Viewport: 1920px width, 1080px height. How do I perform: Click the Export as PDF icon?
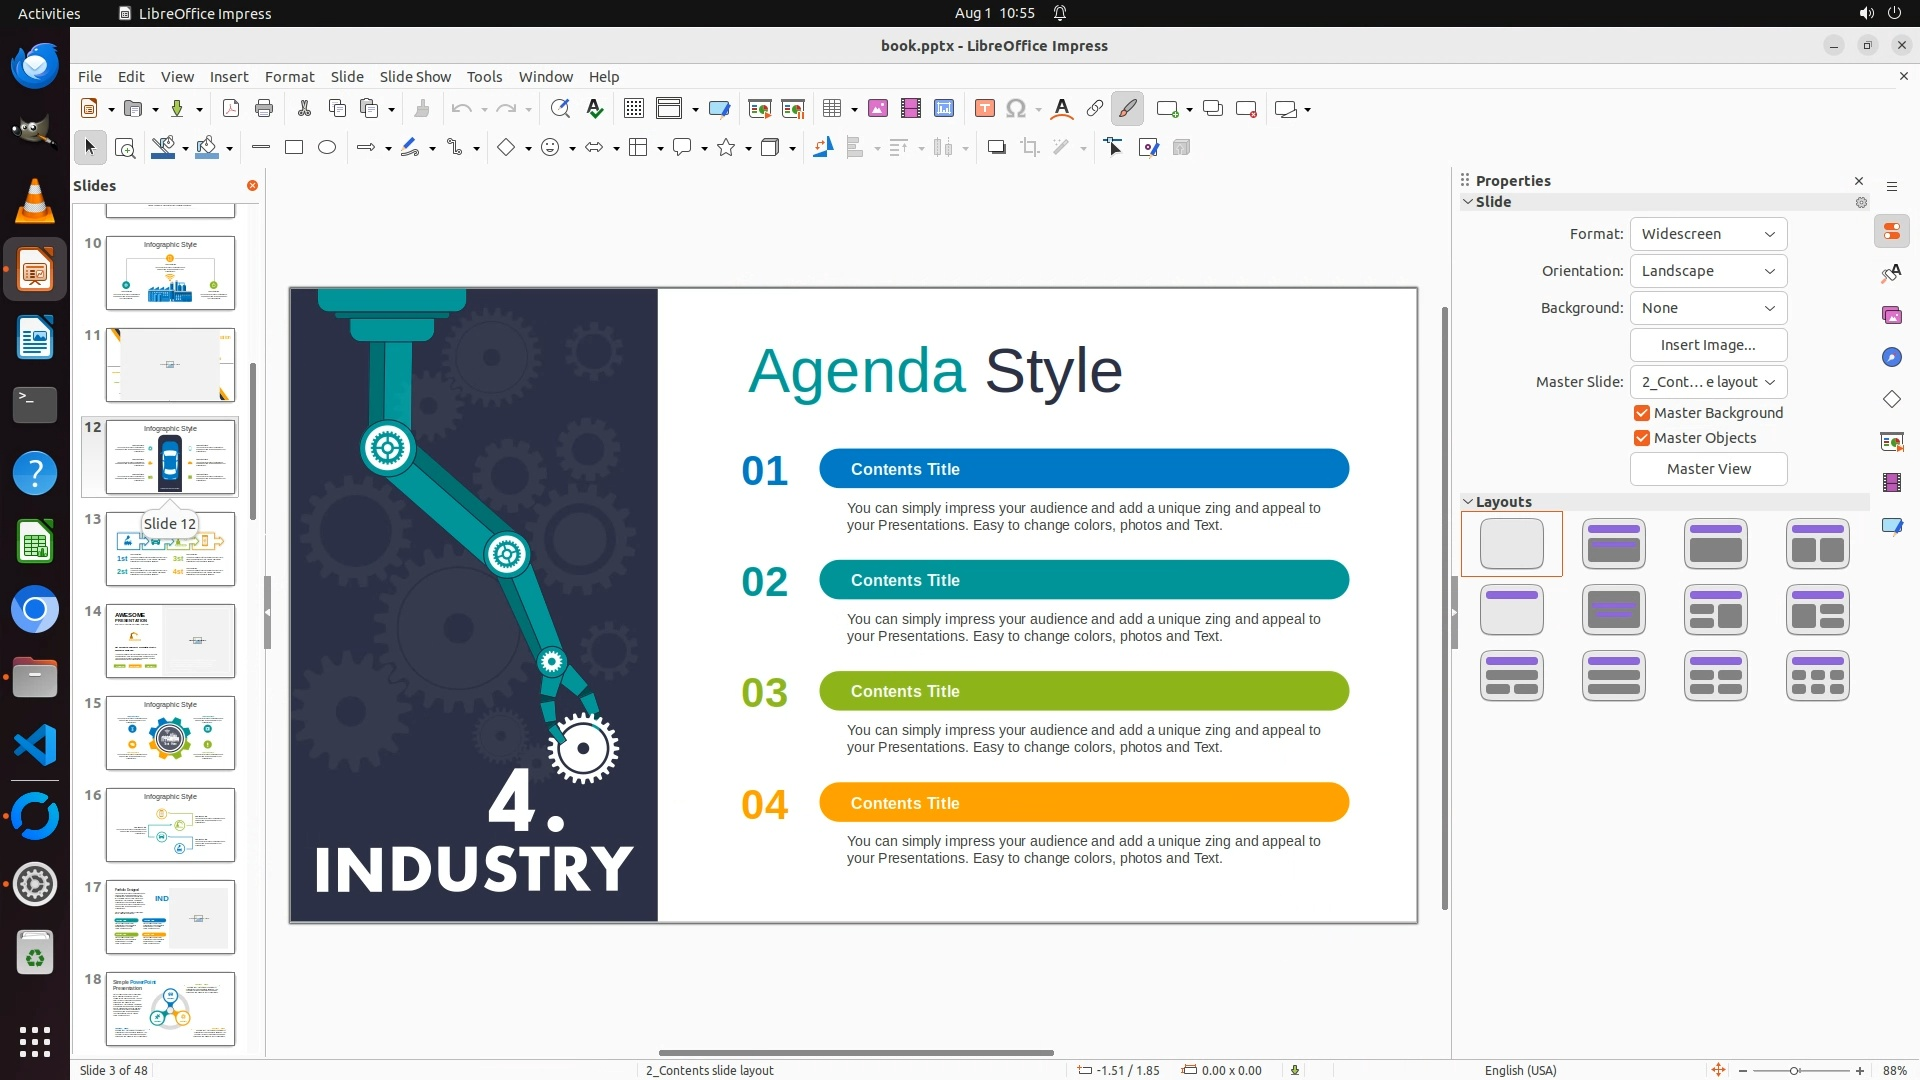(x=231, y=108)
